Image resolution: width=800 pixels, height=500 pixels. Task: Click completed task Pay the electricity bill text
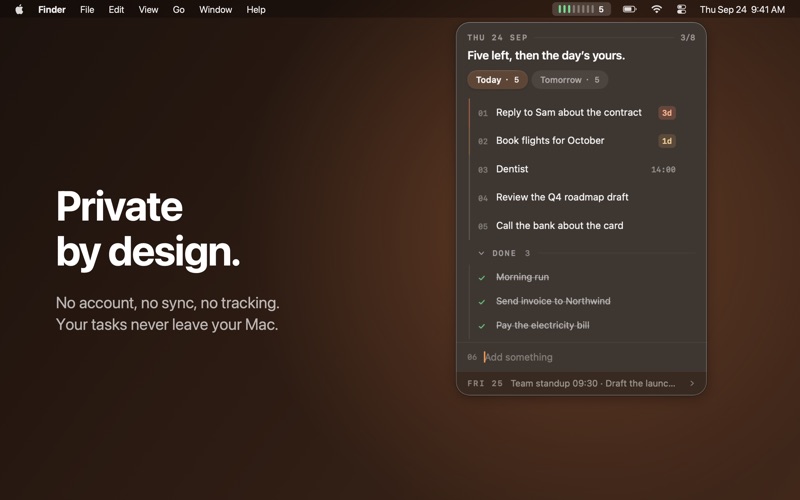542,325
